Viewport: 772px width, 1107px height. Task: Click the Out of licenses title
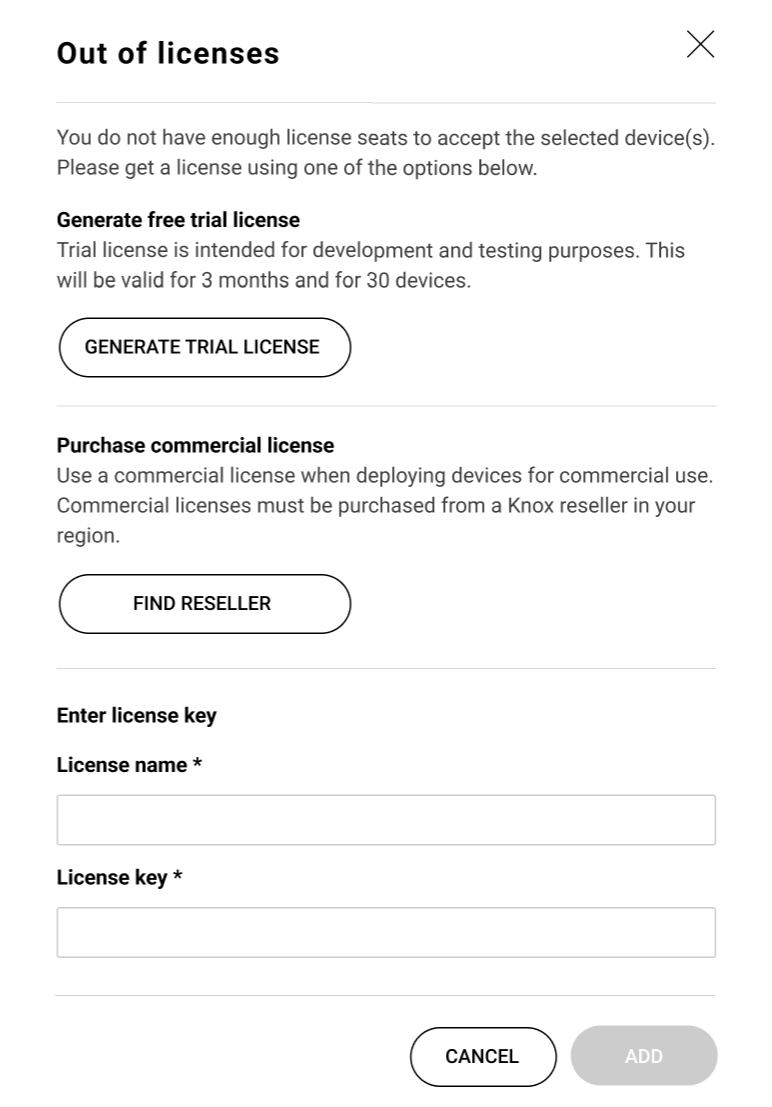click(167, 52)
